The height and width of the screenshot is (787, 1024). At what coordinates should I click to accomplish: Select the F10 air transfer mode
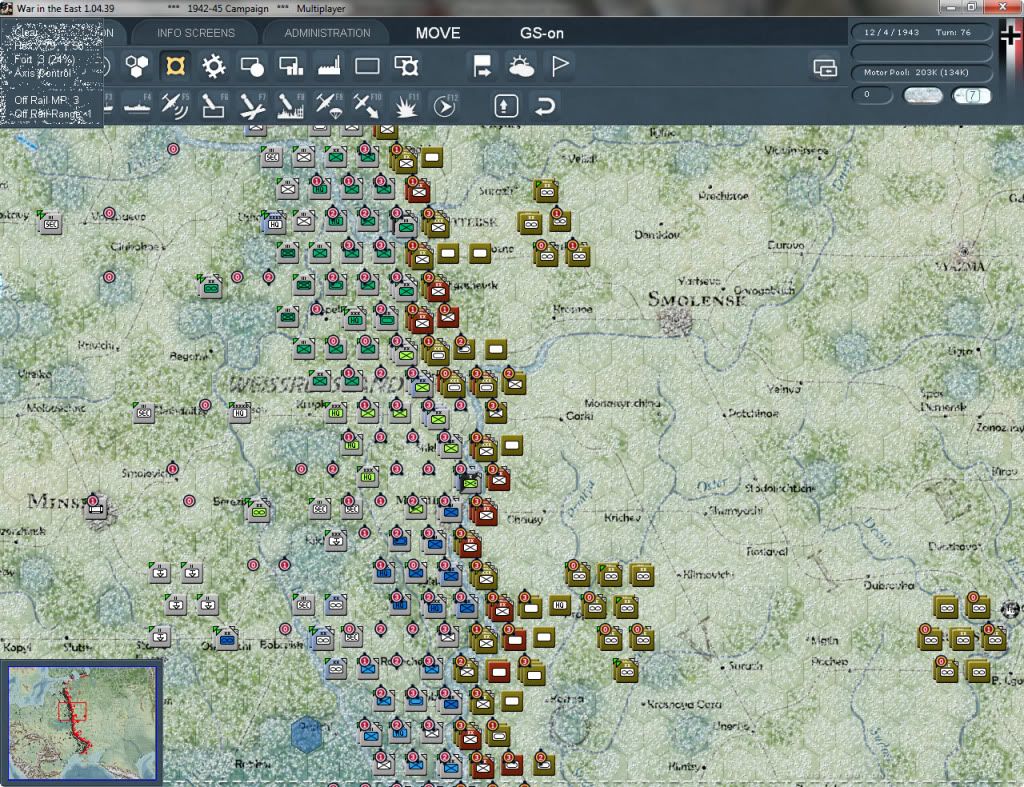pos(367,105)
